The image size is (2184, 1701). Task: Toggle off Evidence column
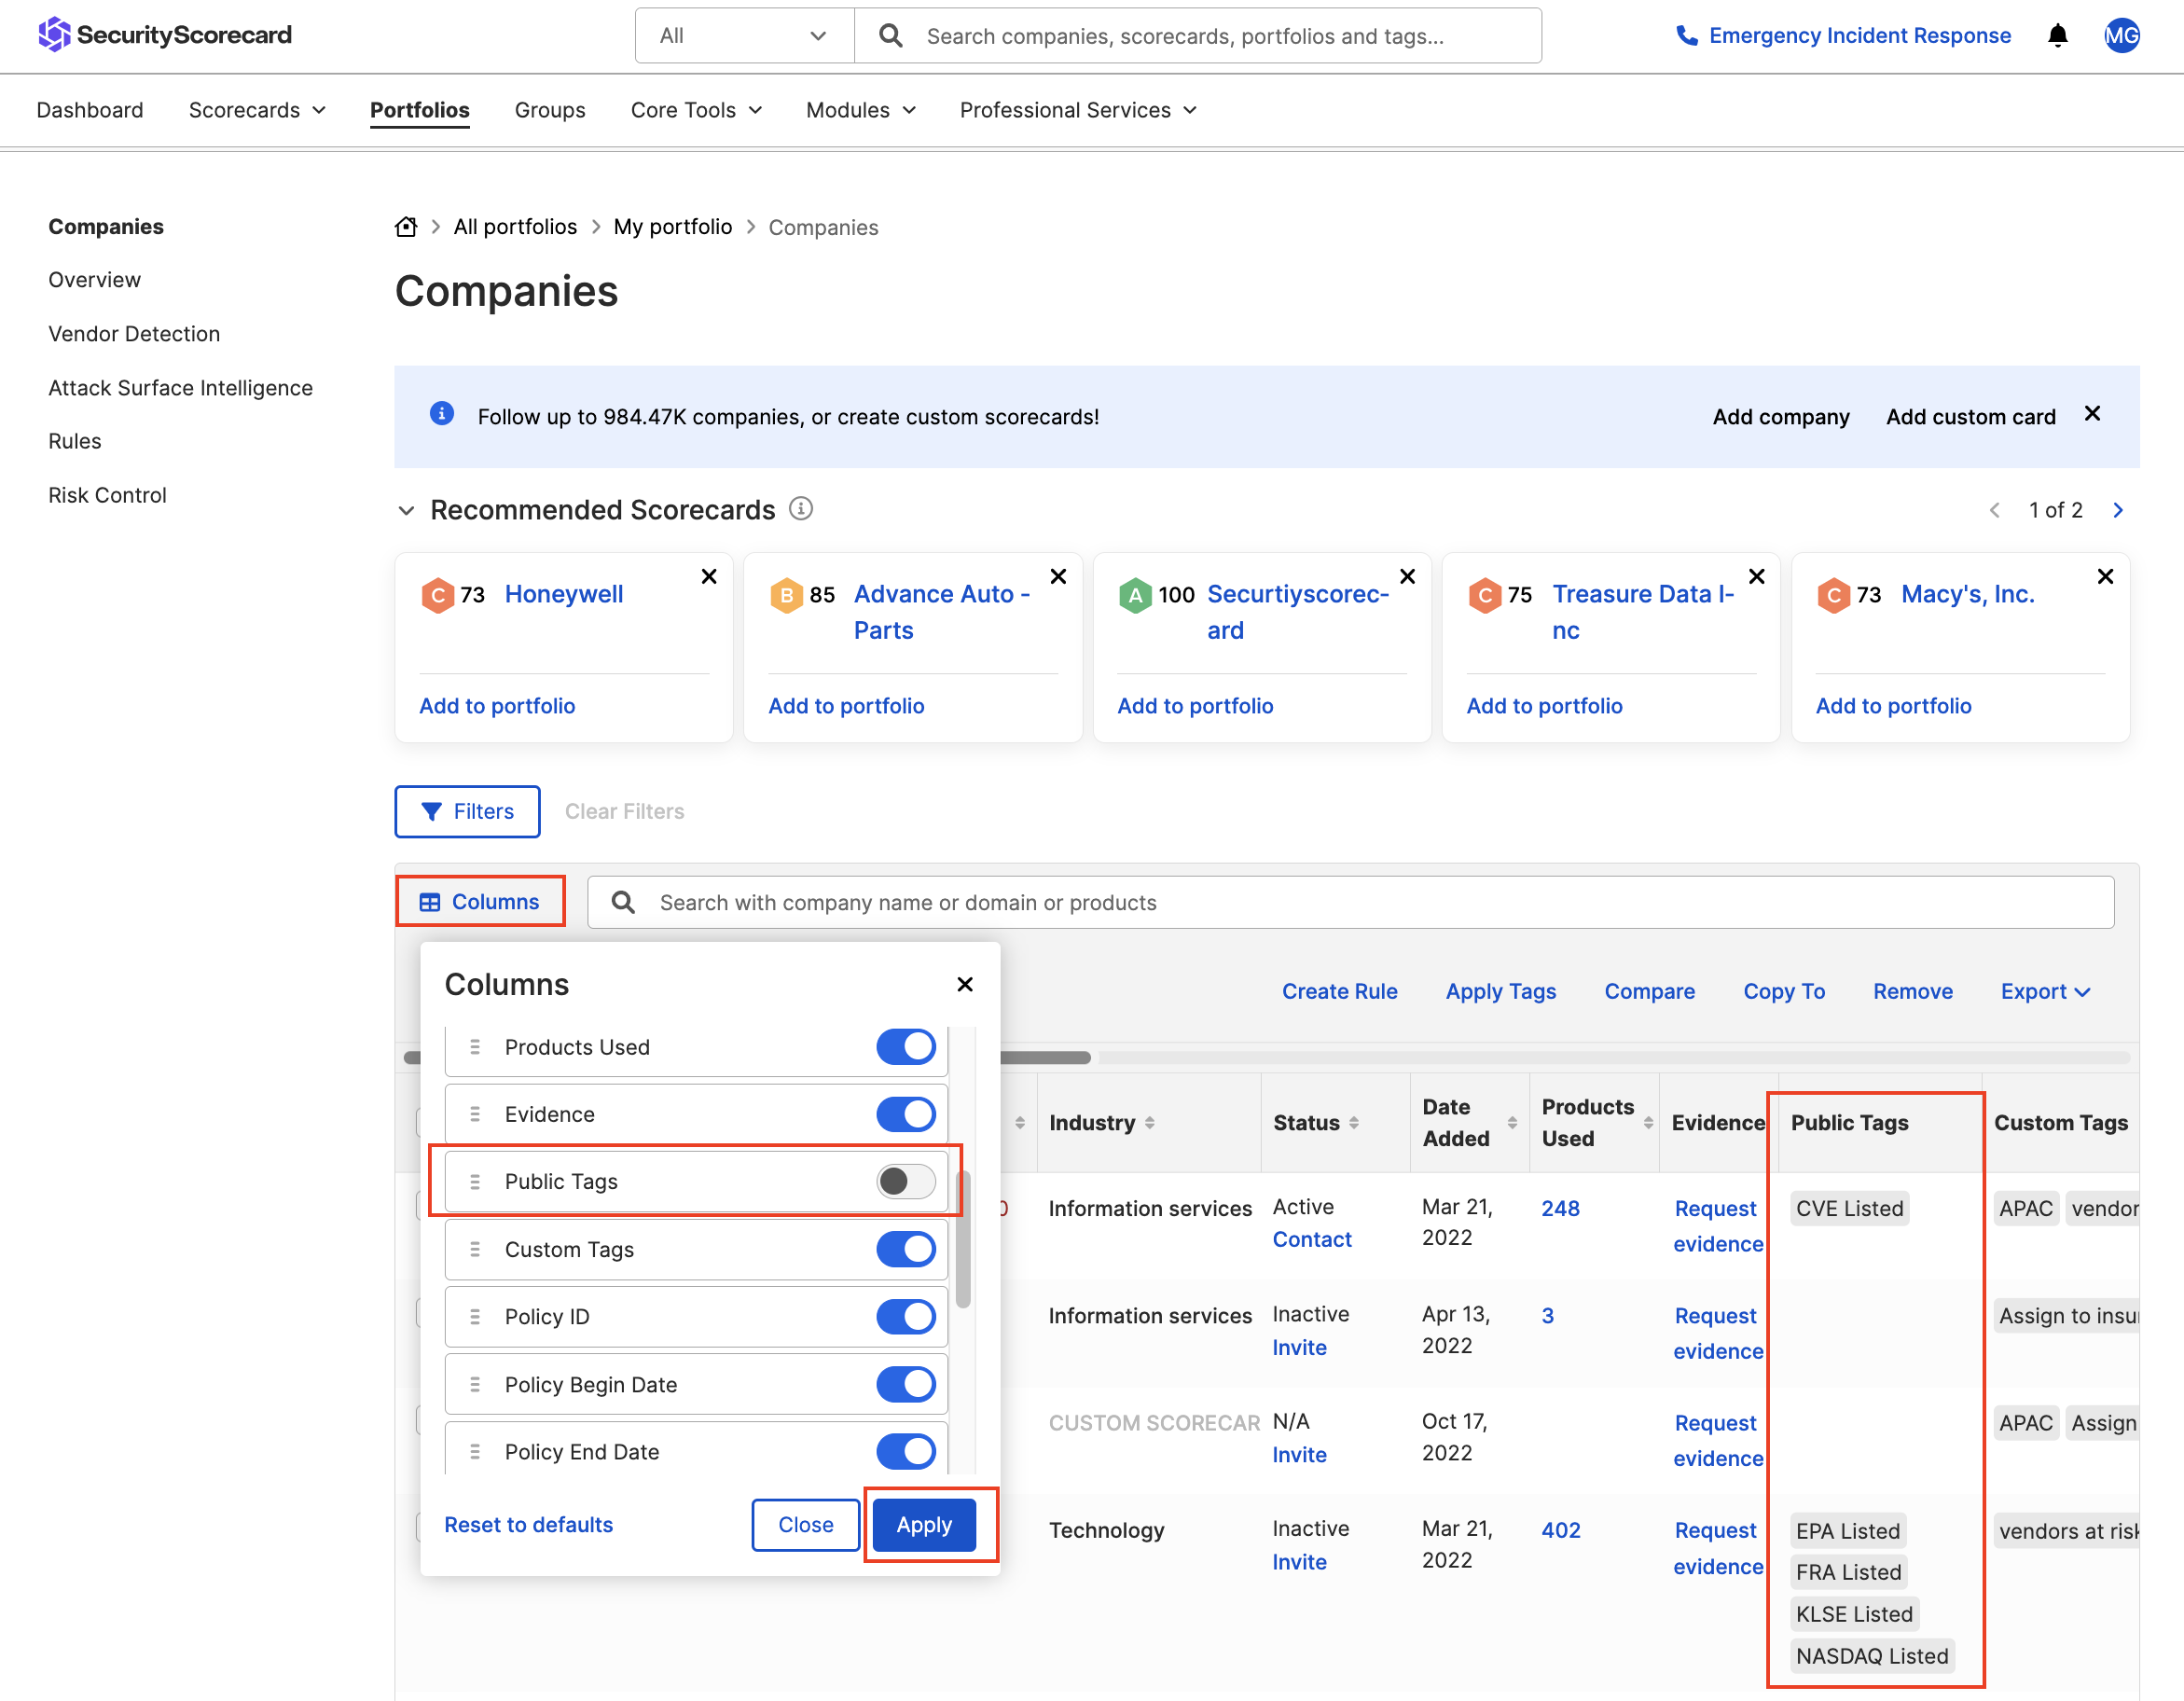(906, 1114)
